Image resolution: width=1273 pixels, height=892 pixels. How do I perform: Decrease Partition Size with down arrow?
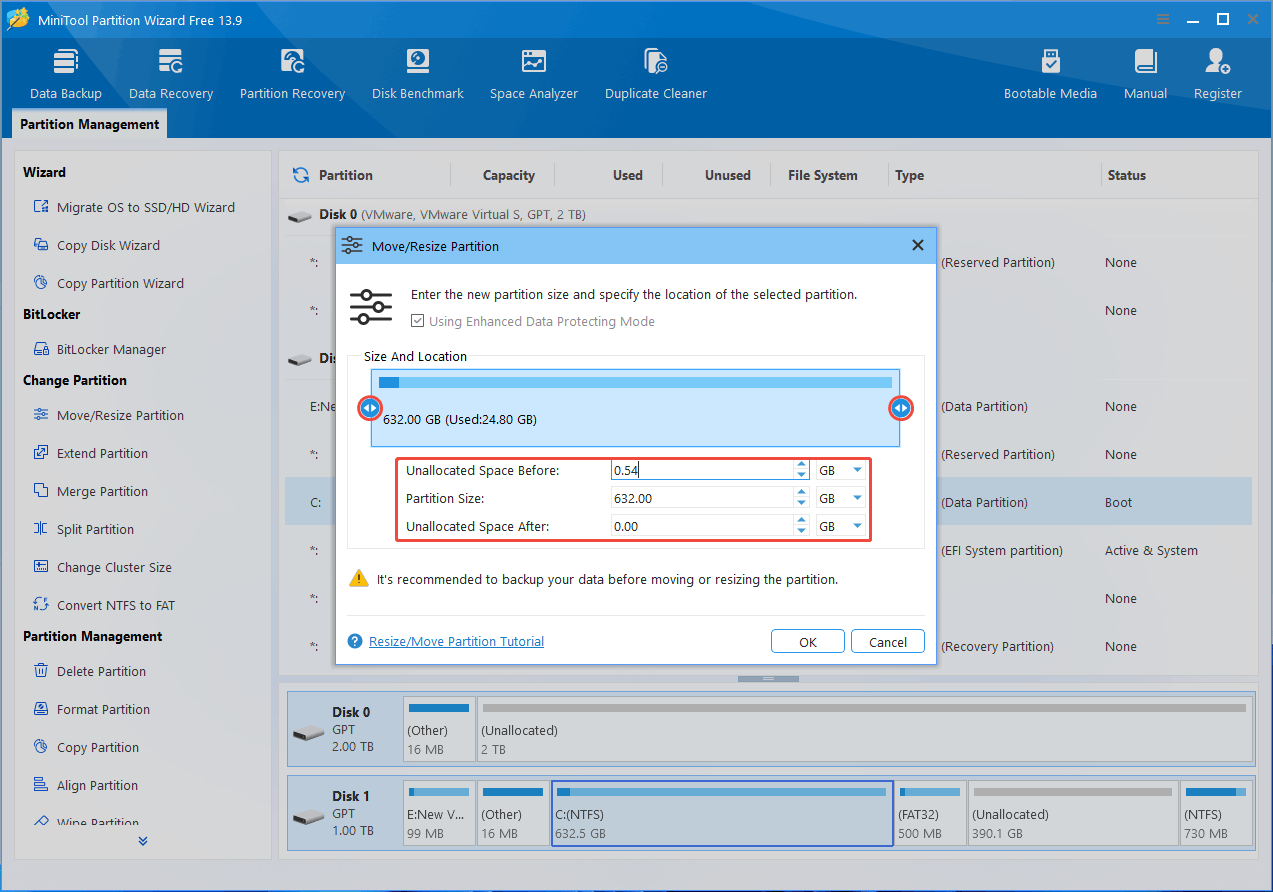click(801, 503)
